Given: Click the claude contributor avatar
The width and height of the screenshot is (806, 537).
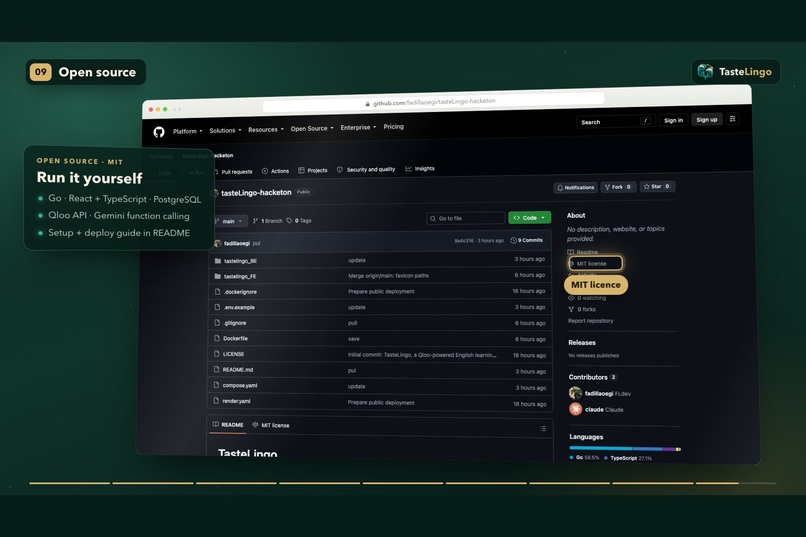Looking at the screenshot, I should [x=576, y=409].
